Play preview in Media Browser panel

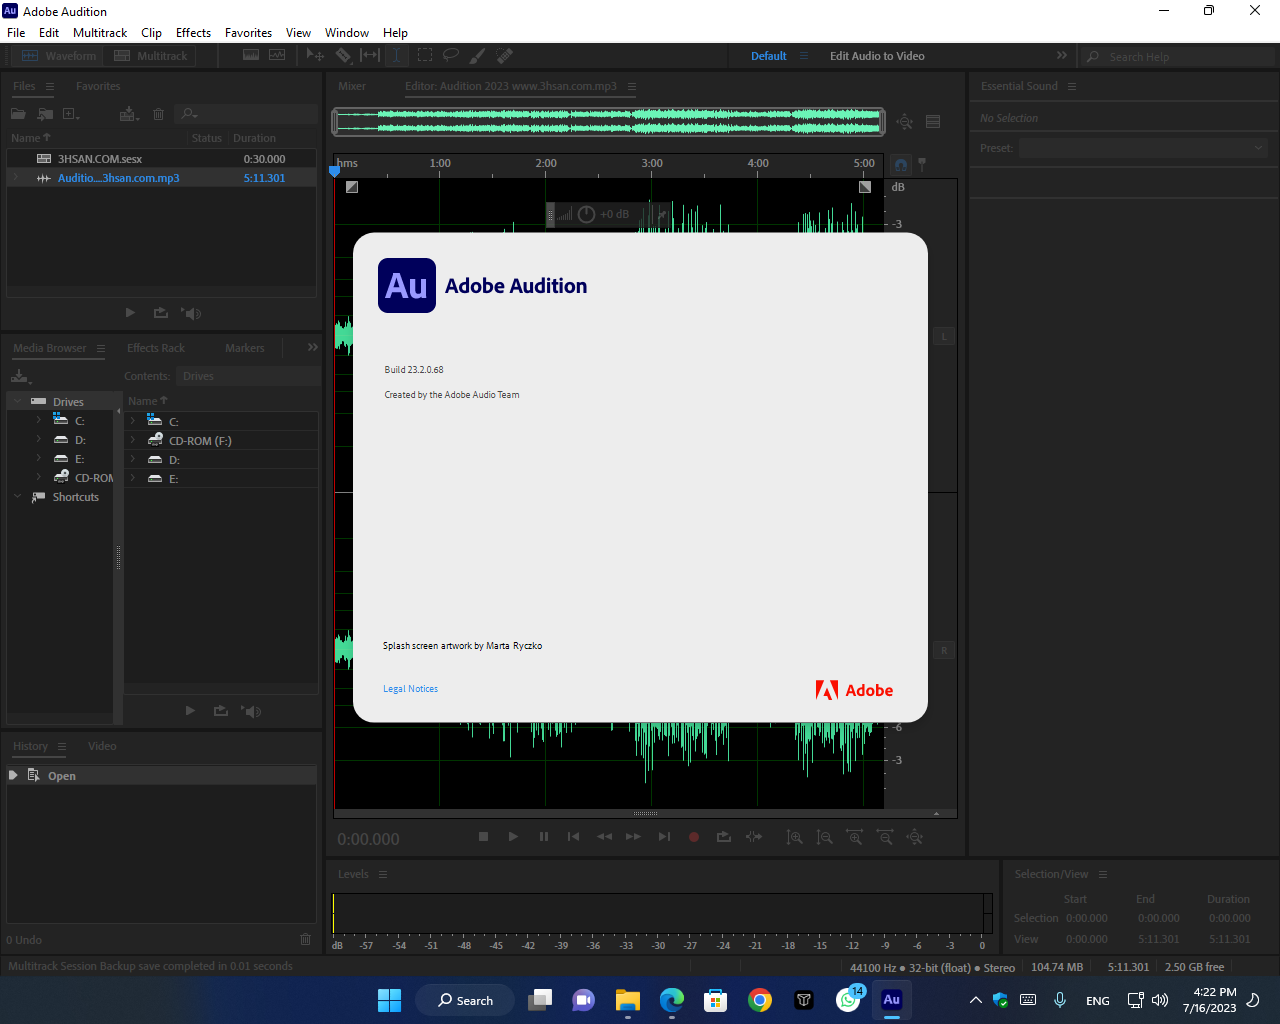(x=190, y=711)
